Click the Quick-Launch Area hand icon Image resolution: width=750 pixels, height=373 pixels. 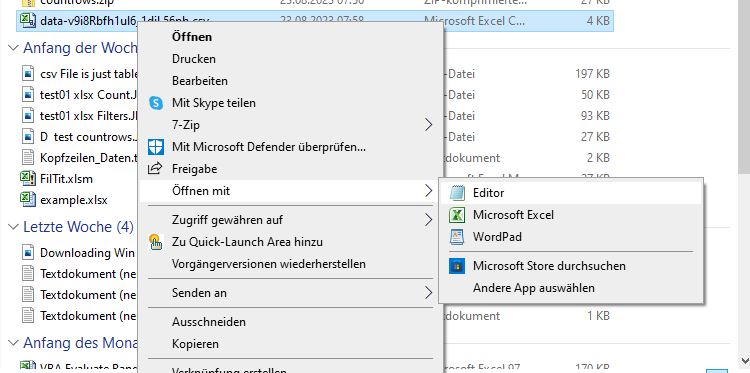click(x=155, y=241)
